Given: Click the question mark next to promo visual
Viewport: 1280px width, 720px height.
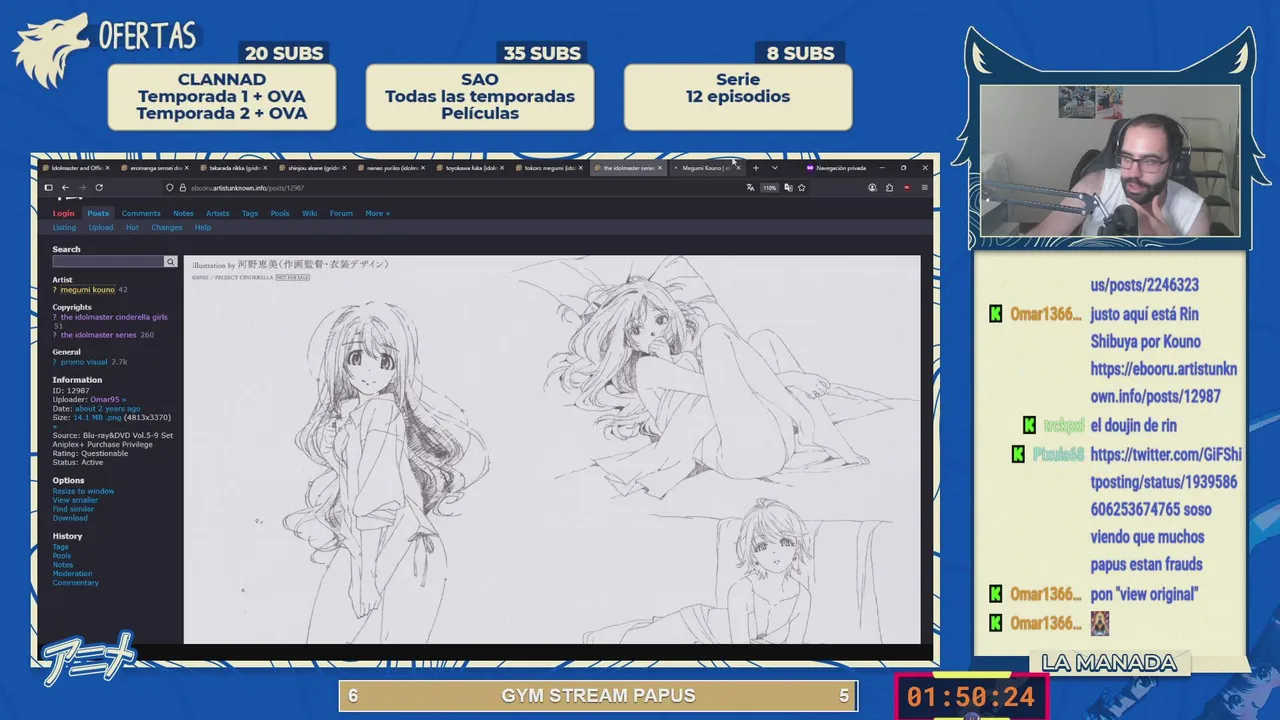Looking at the screenshot, I should click(x=55, y=362).
